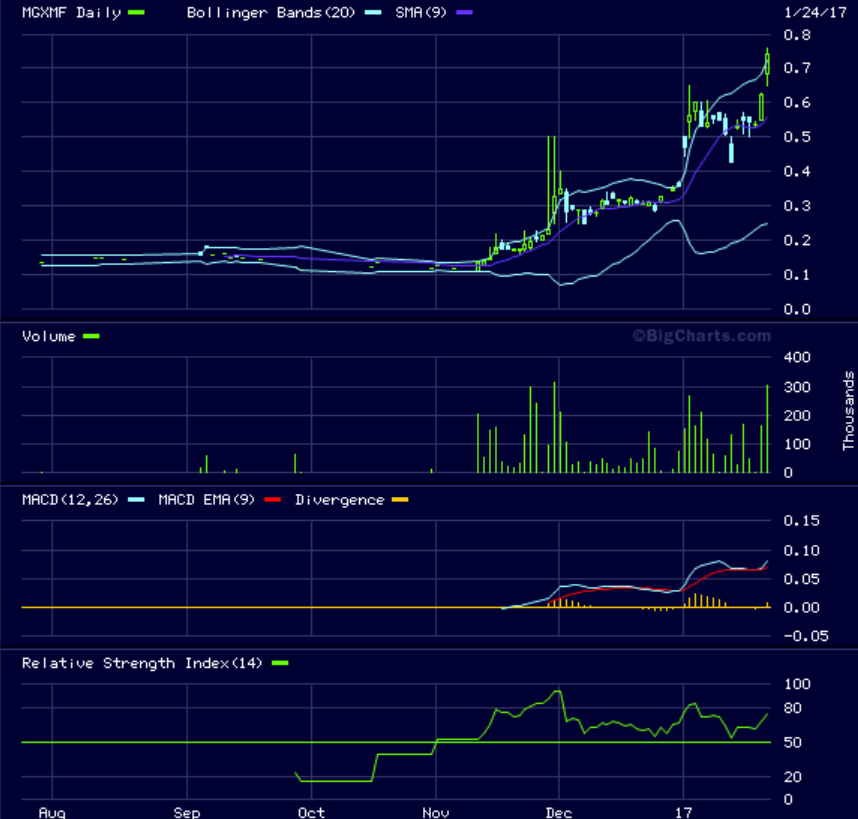858x819 pixels.
Task: Click the green Volume legend swatch
Action: click(x=91, y=336)
